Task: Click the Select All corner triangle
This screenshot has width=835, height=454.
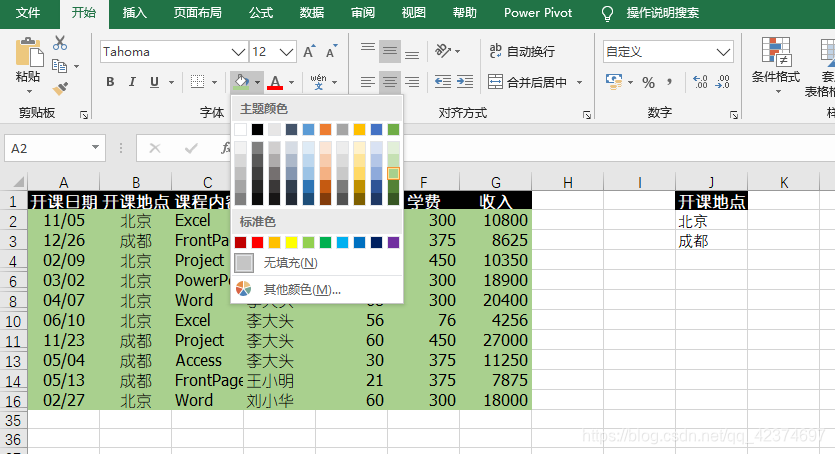Action: click(x=18, y=182)
